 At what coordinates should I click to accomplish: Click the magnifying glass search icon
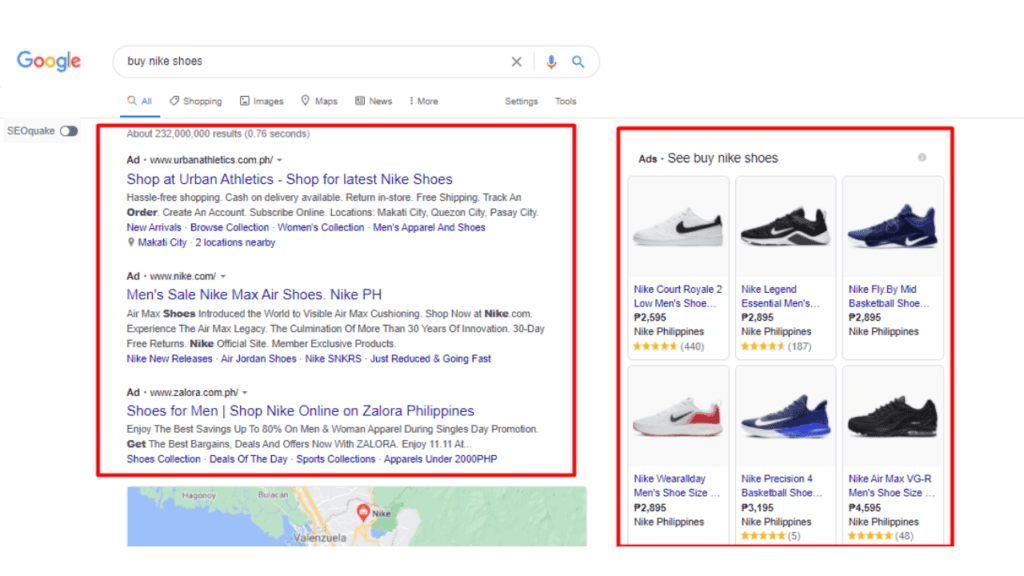(x=578, y=61)
